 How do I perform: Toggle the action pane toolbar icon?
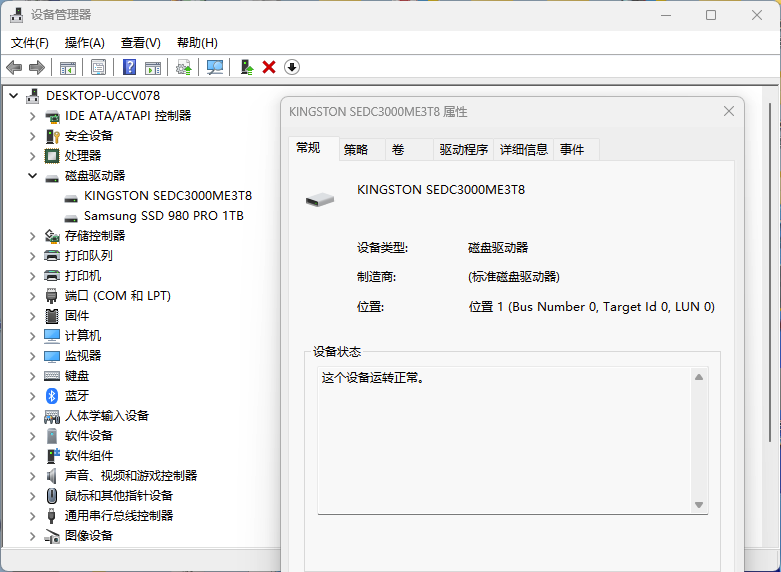(153, 67)
